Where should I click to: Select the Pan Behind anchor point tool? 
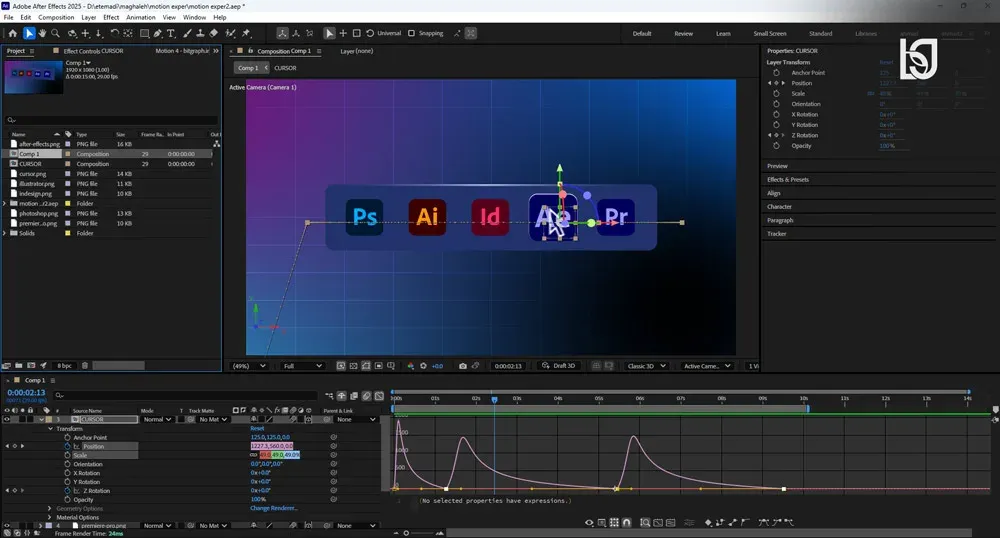(x=128, y=33)
